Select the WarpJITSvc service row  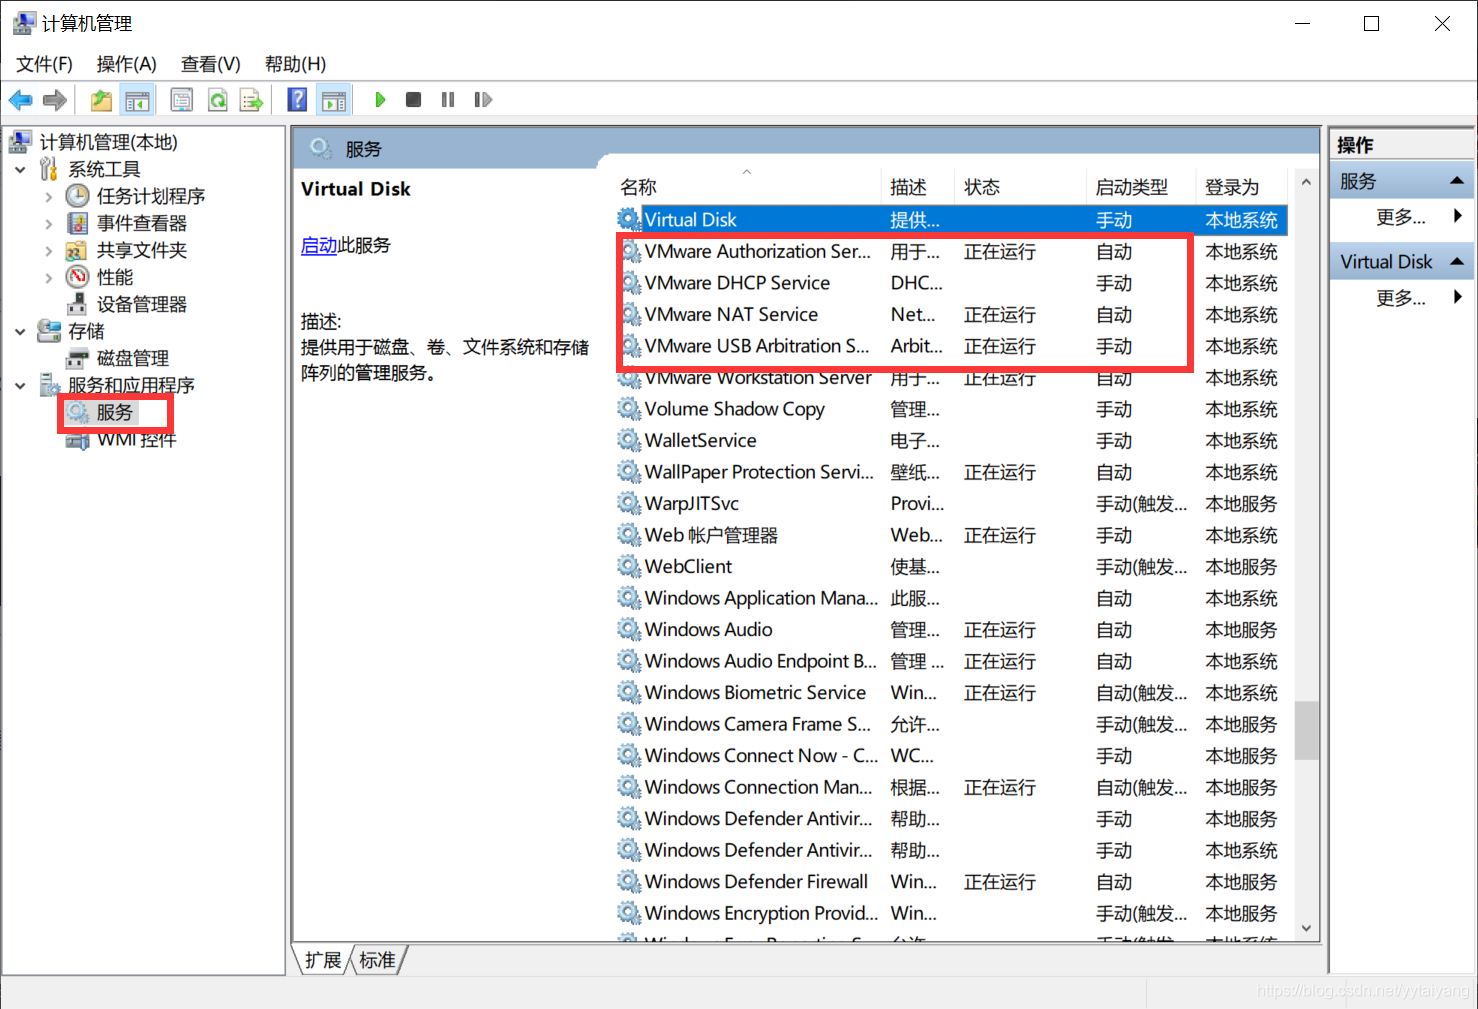[951, 504]
